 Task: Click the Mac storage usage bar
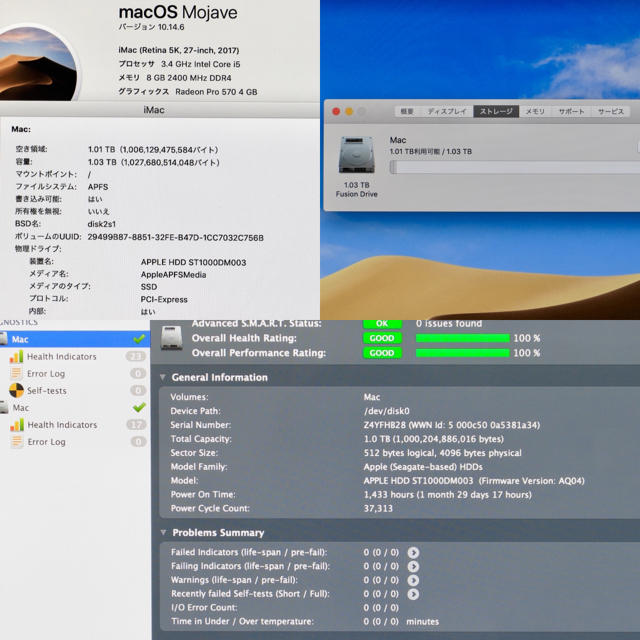point(514,167)
